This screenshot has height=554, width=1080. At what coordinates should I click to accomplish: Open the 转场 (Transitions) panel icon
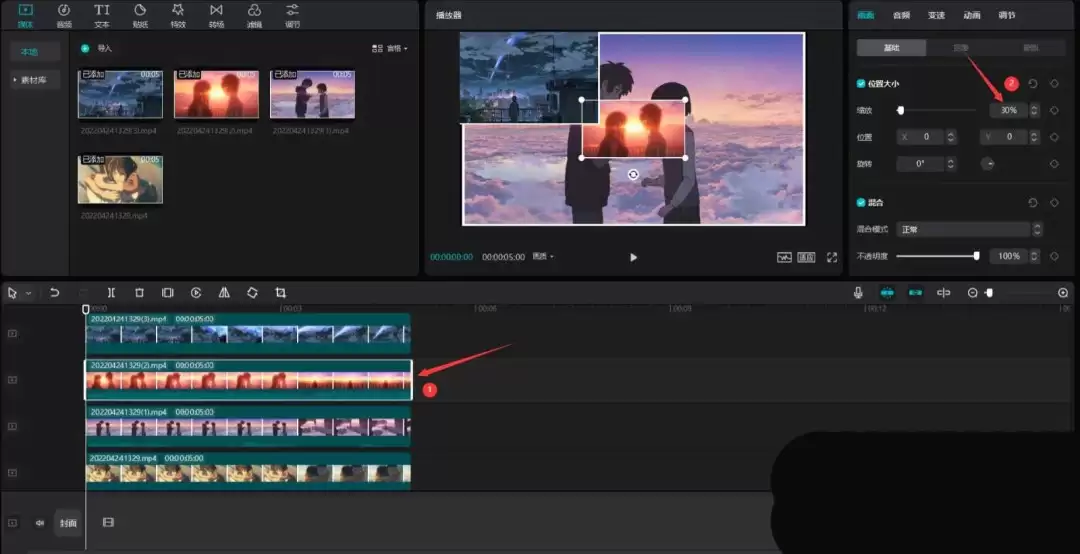tap(216, 14)
